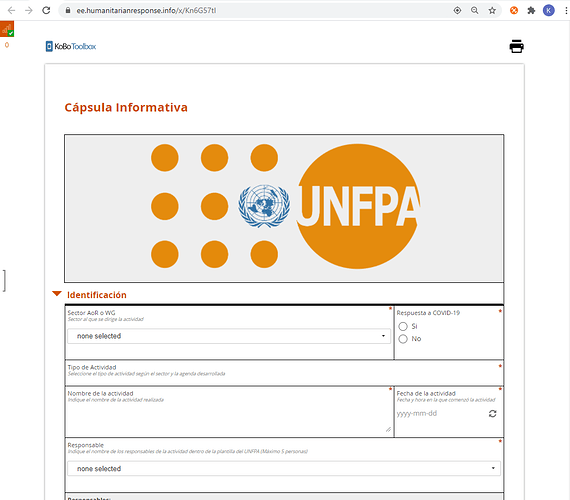Open the browser extensions puzzle icon
Viewport: 570px width, 500px height.
tap(531, 11)
